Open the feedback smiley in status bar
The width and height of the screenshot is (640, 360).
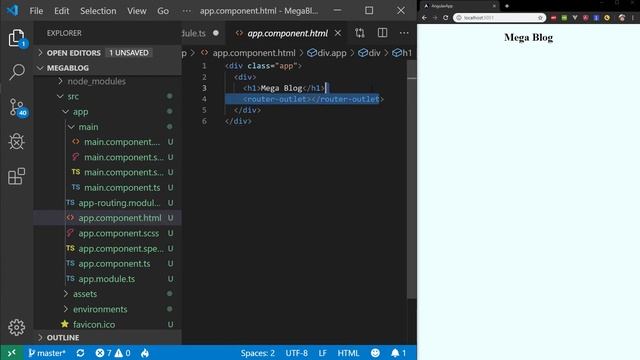[x=375, y=353]
